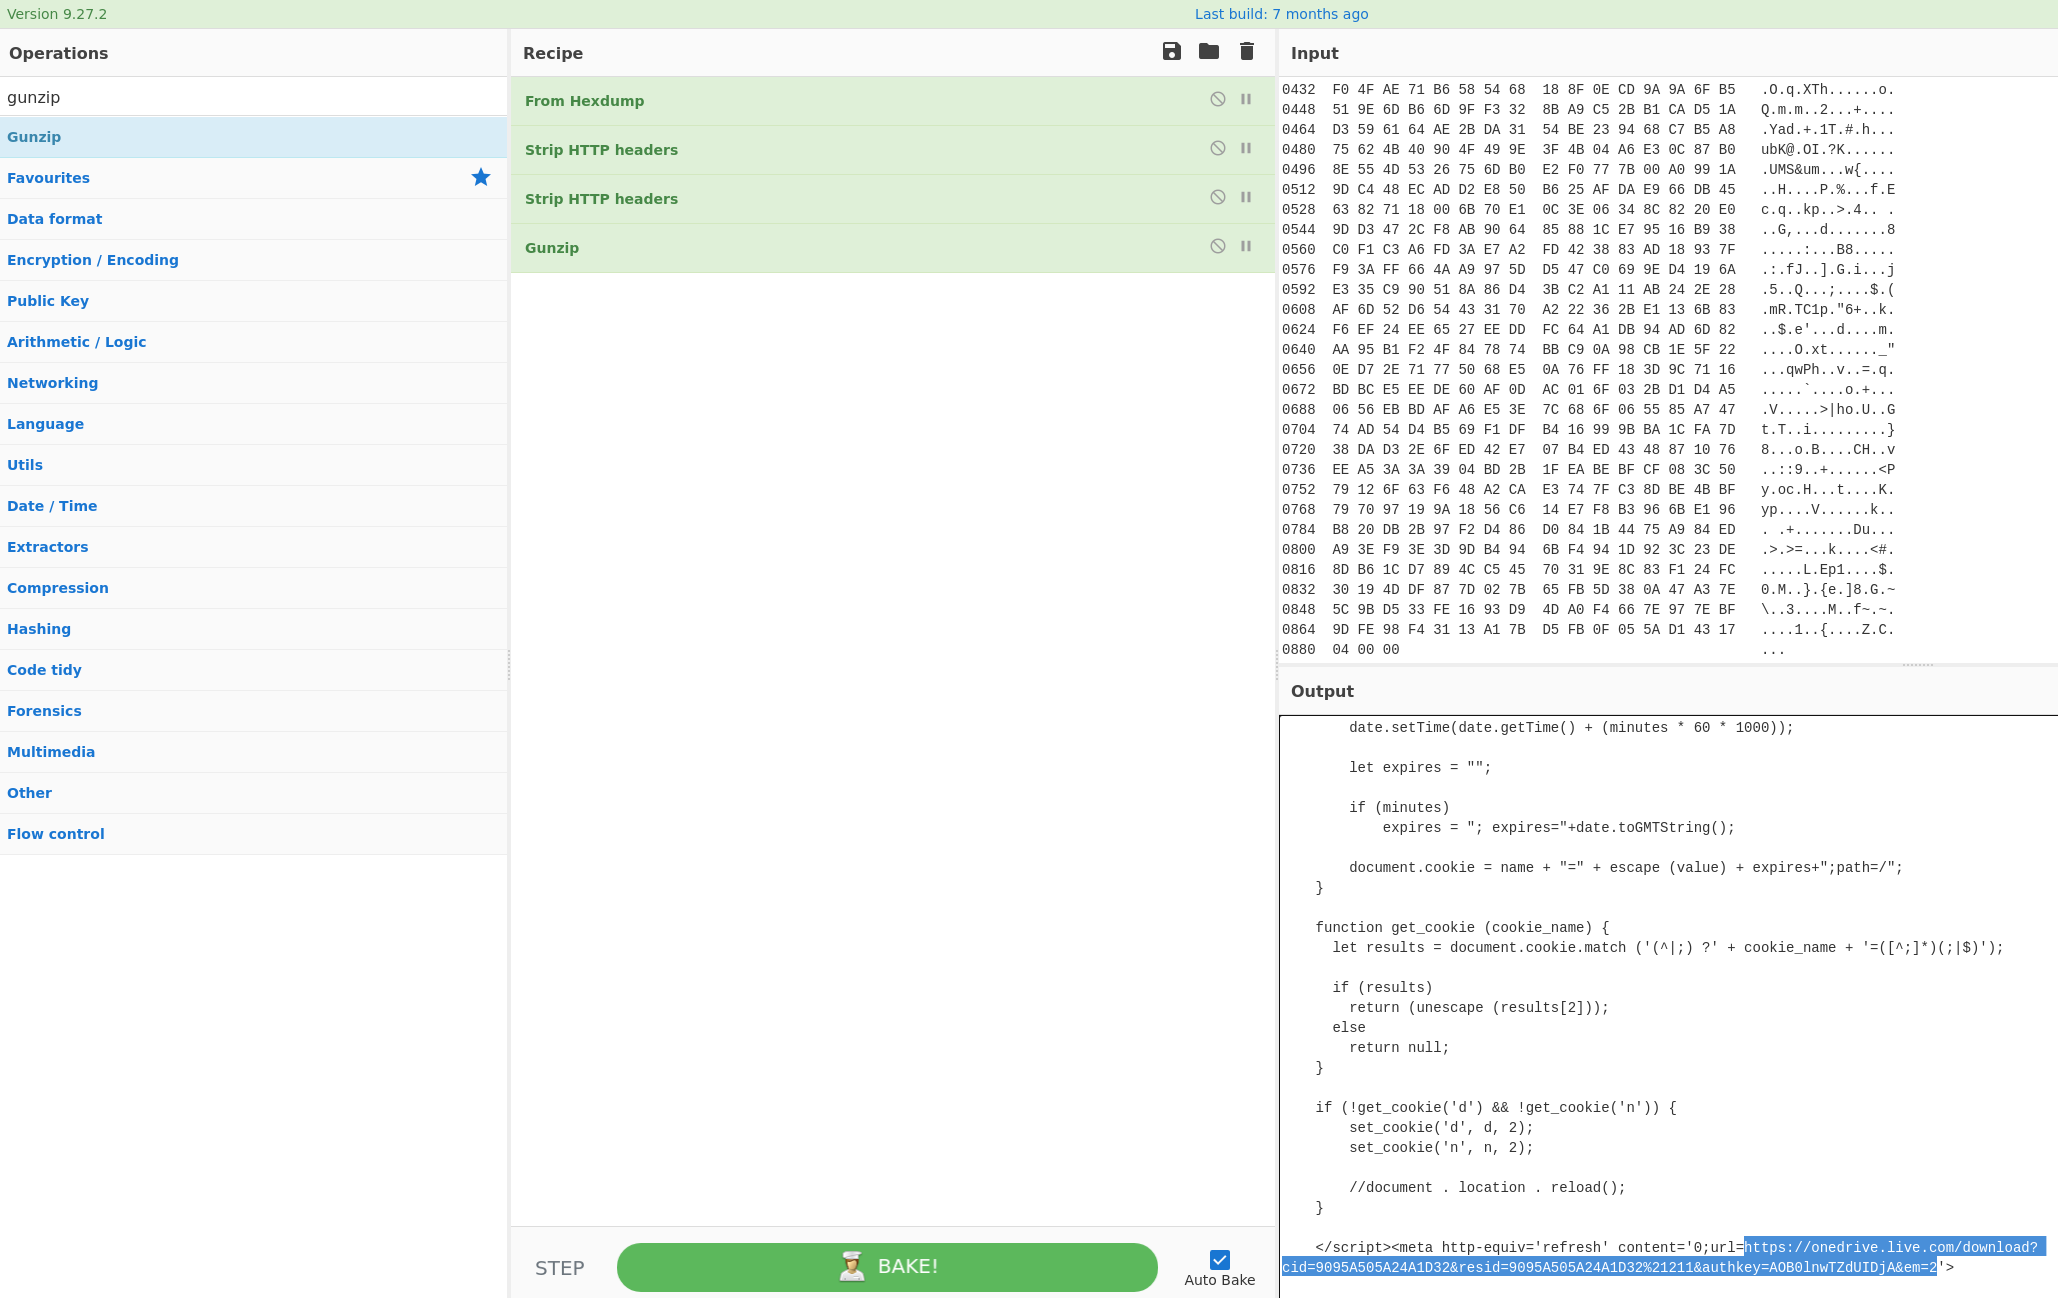Open the Compression category

coord(253,588)
